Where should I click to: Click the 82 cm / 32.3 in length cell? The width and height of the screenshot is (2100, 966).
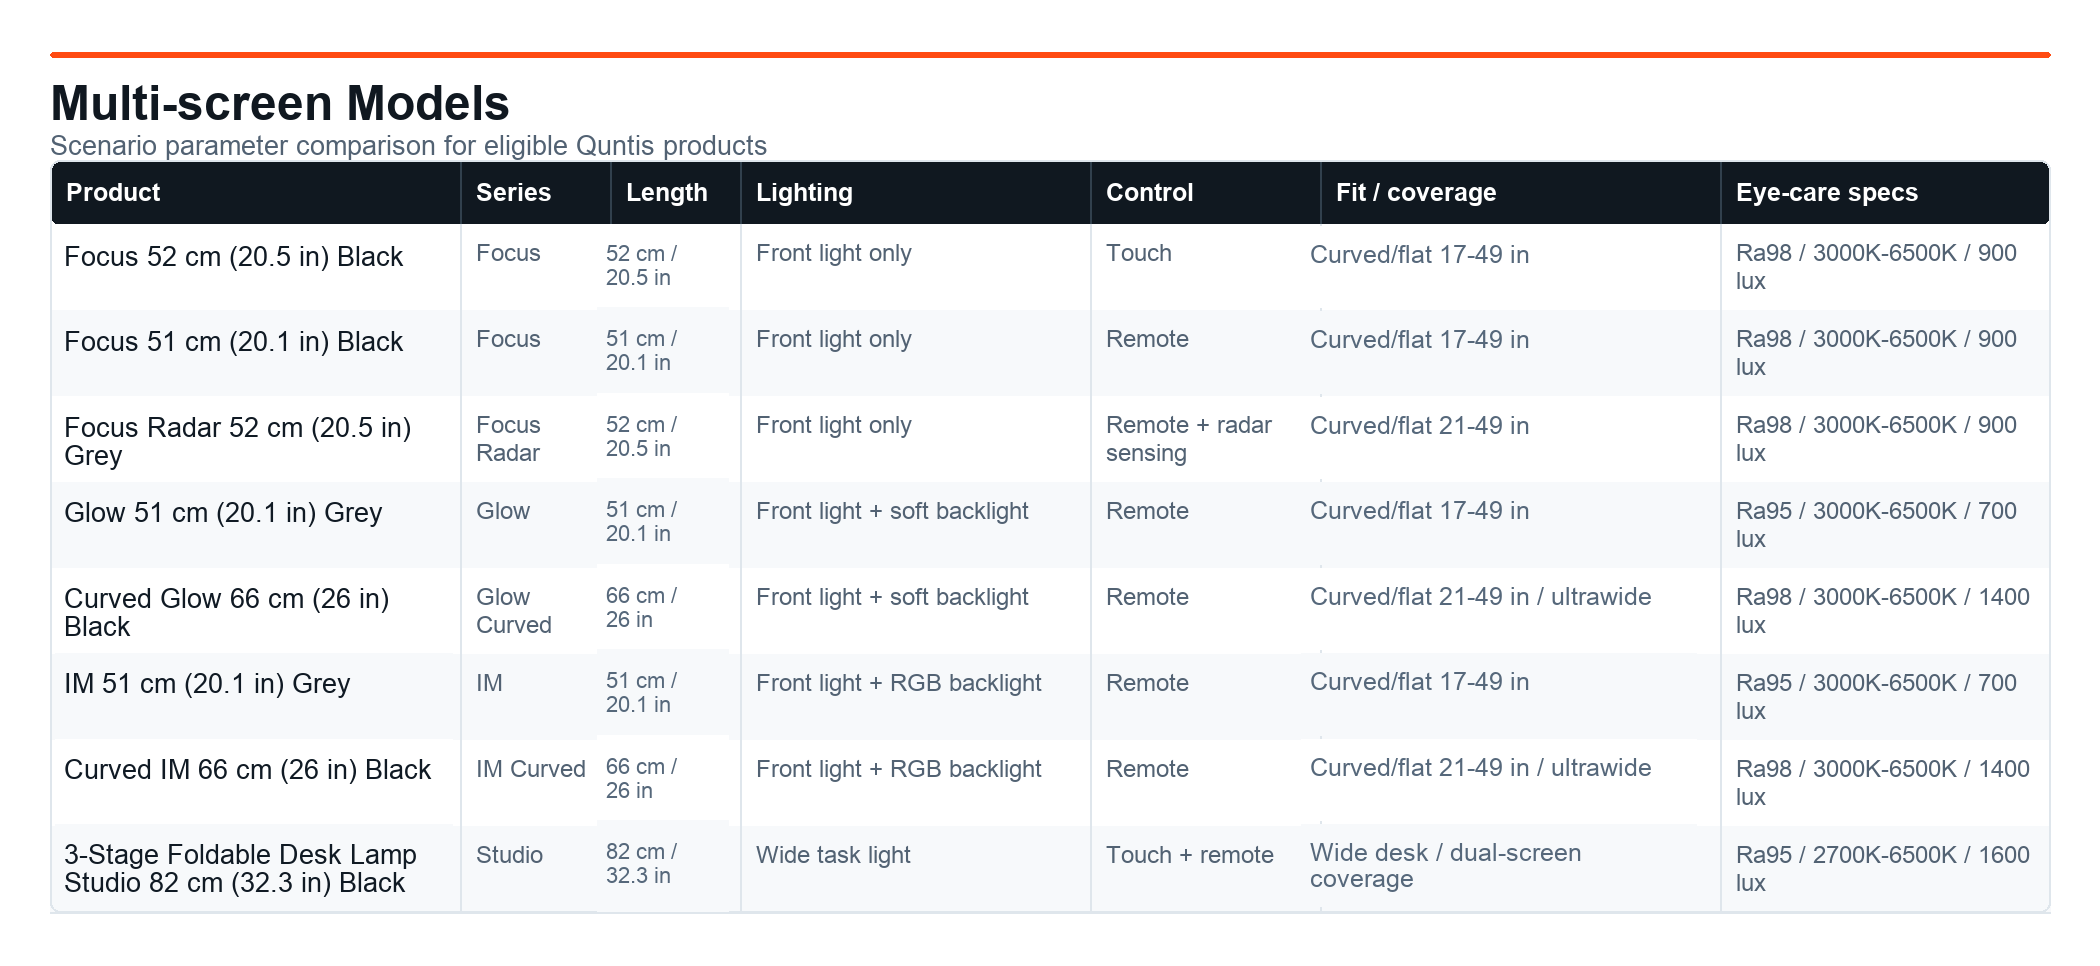coord(641,864)
